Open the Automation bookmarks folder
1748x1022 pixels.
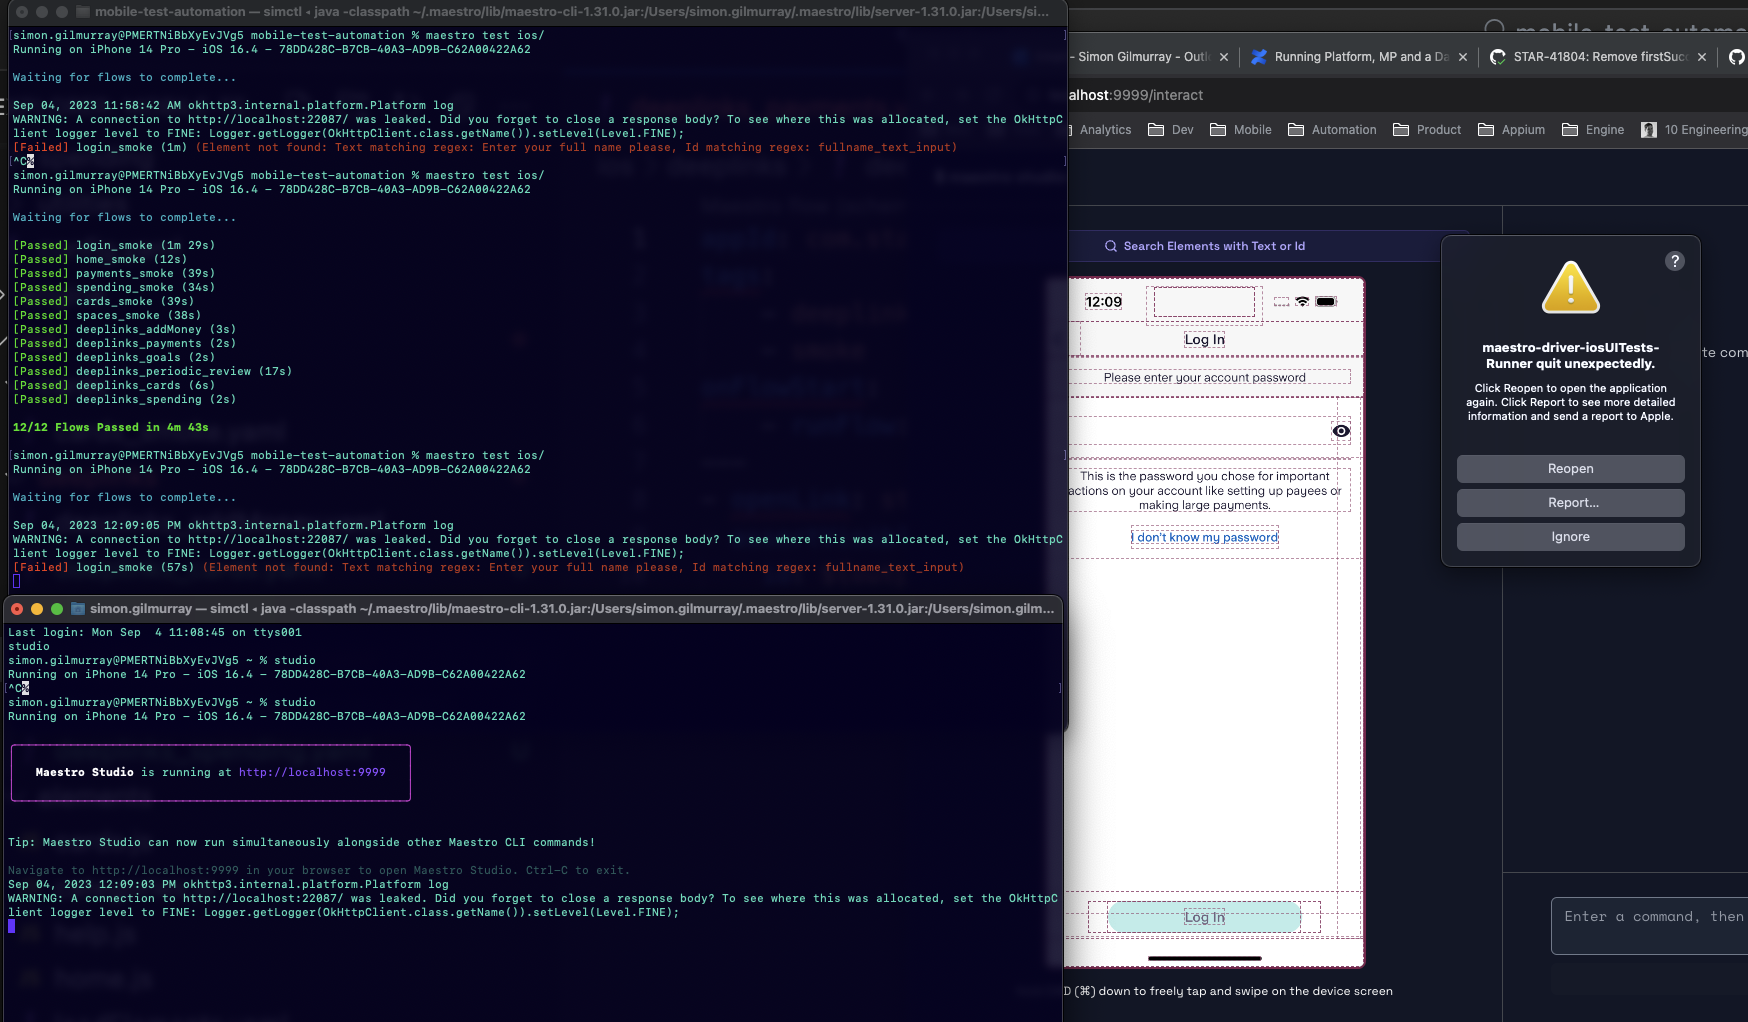pos(1332,130)
